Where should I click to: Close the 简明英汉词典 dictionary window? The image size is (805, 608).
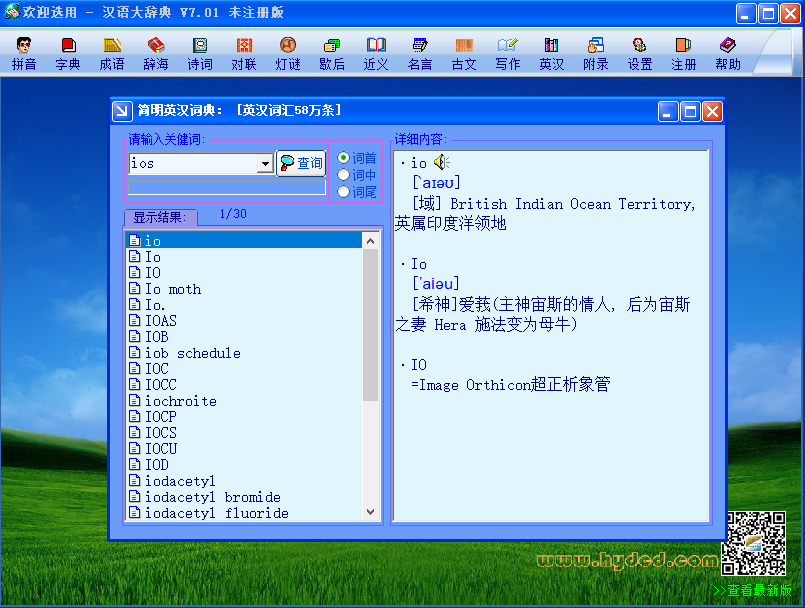[713, 111]
